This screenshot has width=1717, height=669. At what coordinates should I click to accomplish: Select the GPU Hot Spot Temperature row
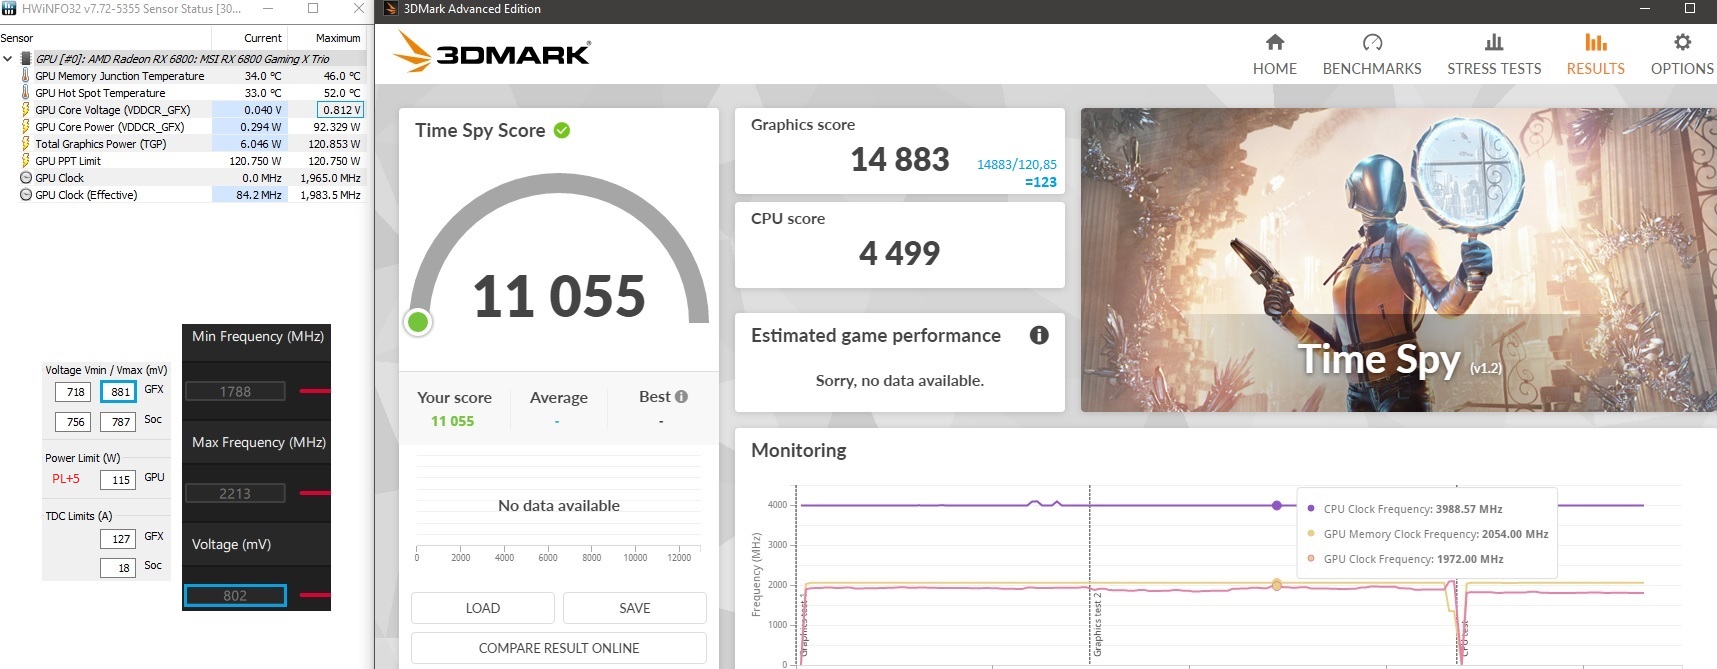(x=183, y=93)
